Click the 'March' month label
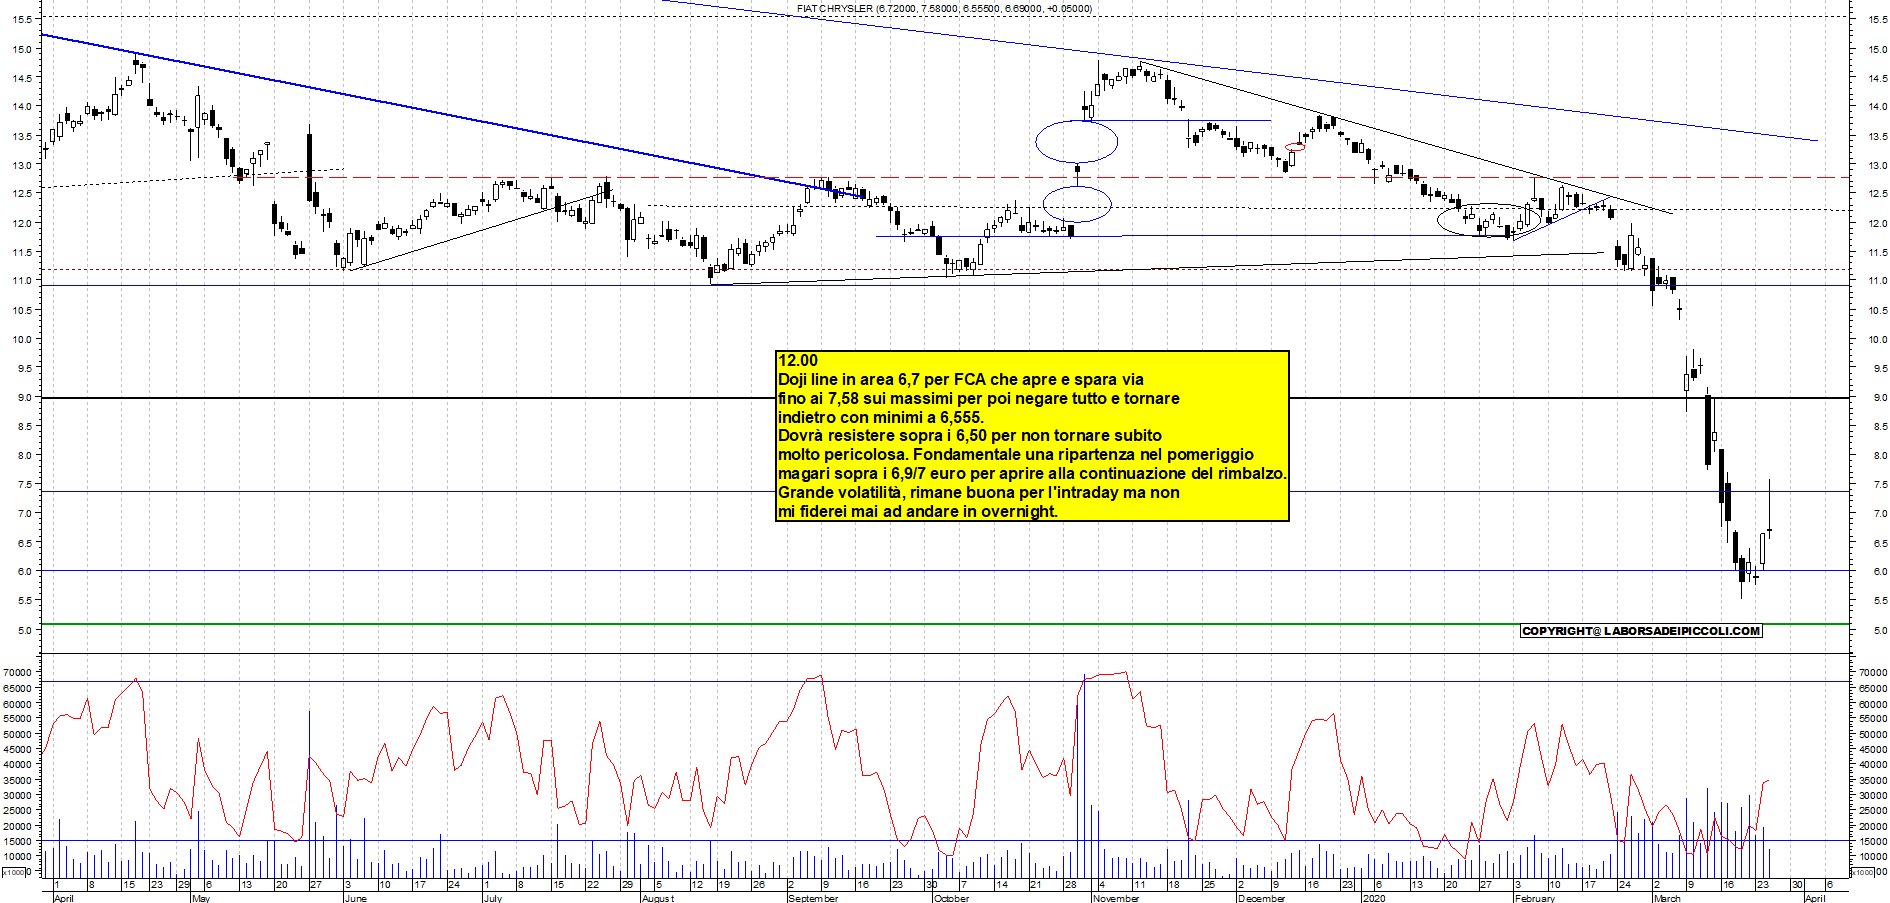 (1667, 898)
